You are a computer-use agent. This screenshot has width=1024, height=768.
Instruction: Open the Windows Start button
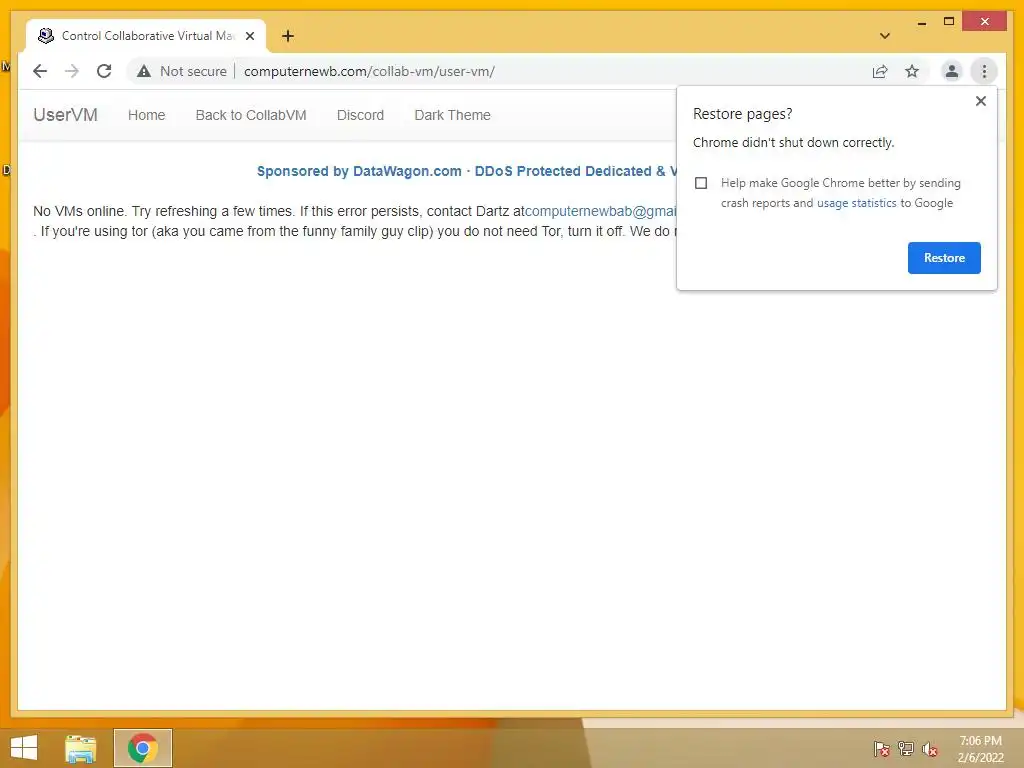(24, 748)
